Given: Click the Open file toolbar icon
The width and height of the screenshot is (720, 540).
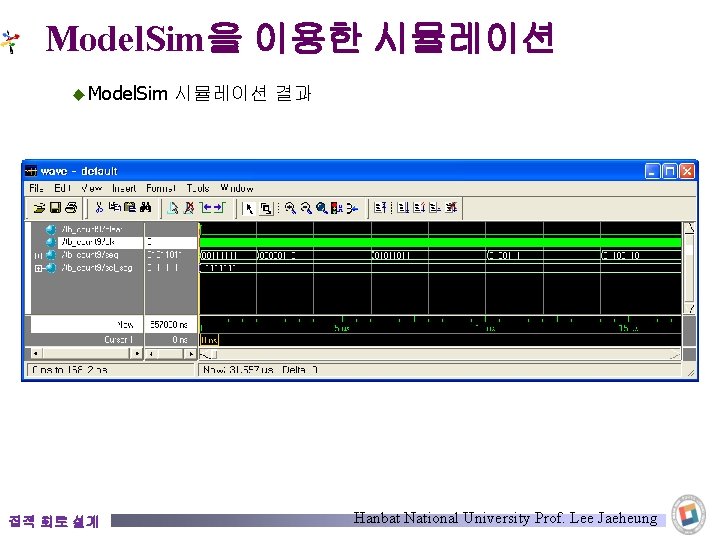Looking at the screenshot, I should 39,208.
